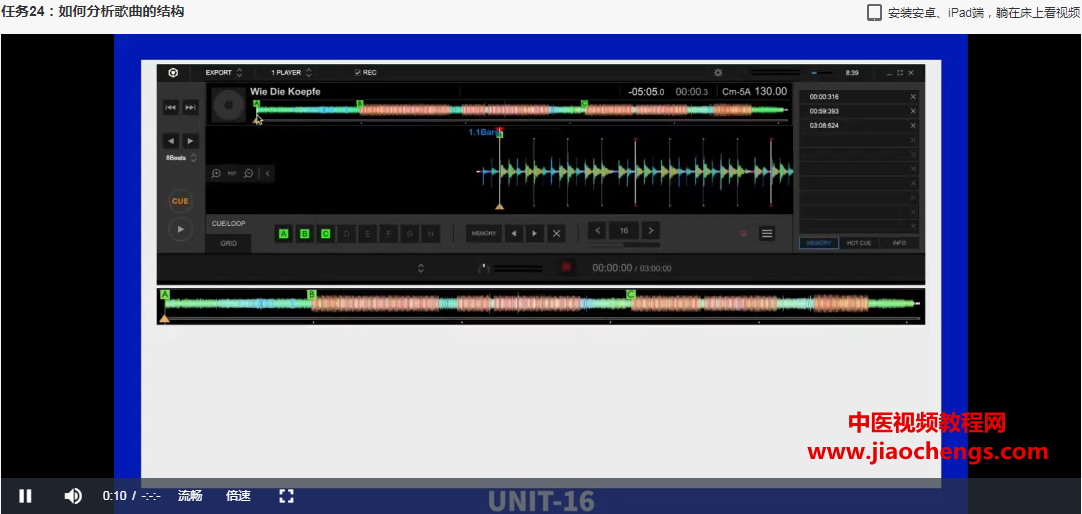The image size is (1082, 514).
Task: Click the red record button
Action: click(567, 268)
